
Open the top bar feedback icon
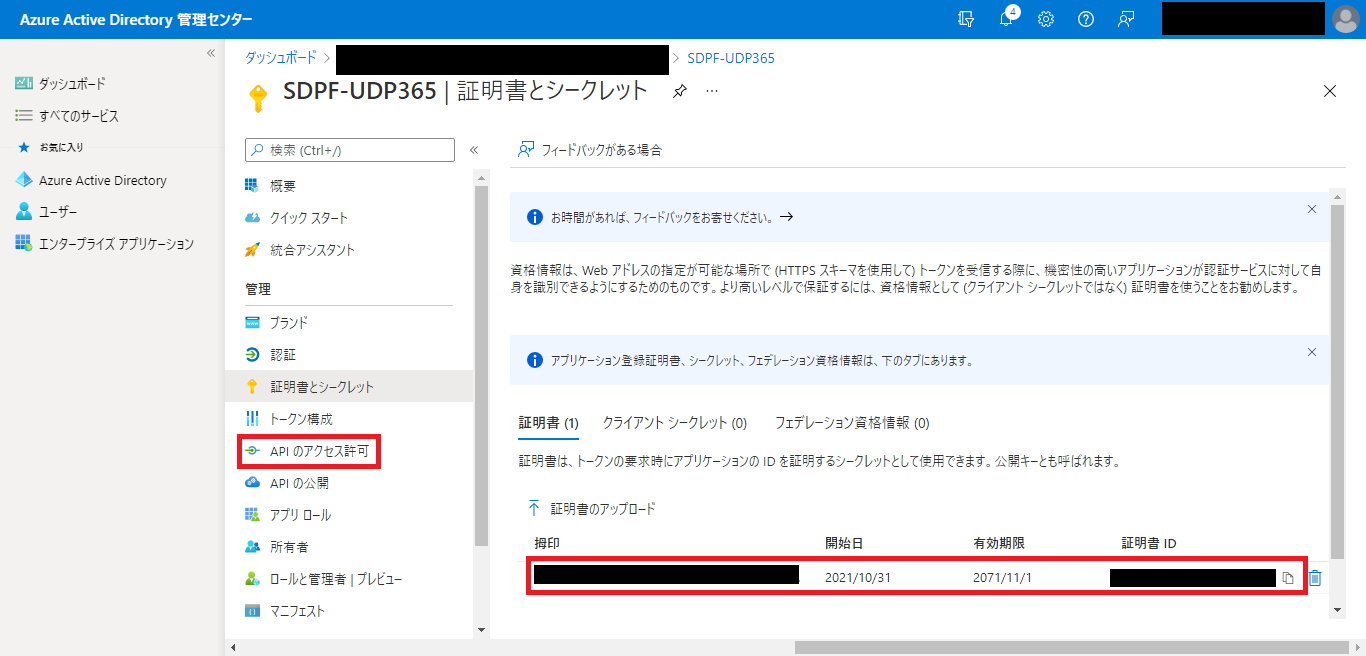[1126, 19]
